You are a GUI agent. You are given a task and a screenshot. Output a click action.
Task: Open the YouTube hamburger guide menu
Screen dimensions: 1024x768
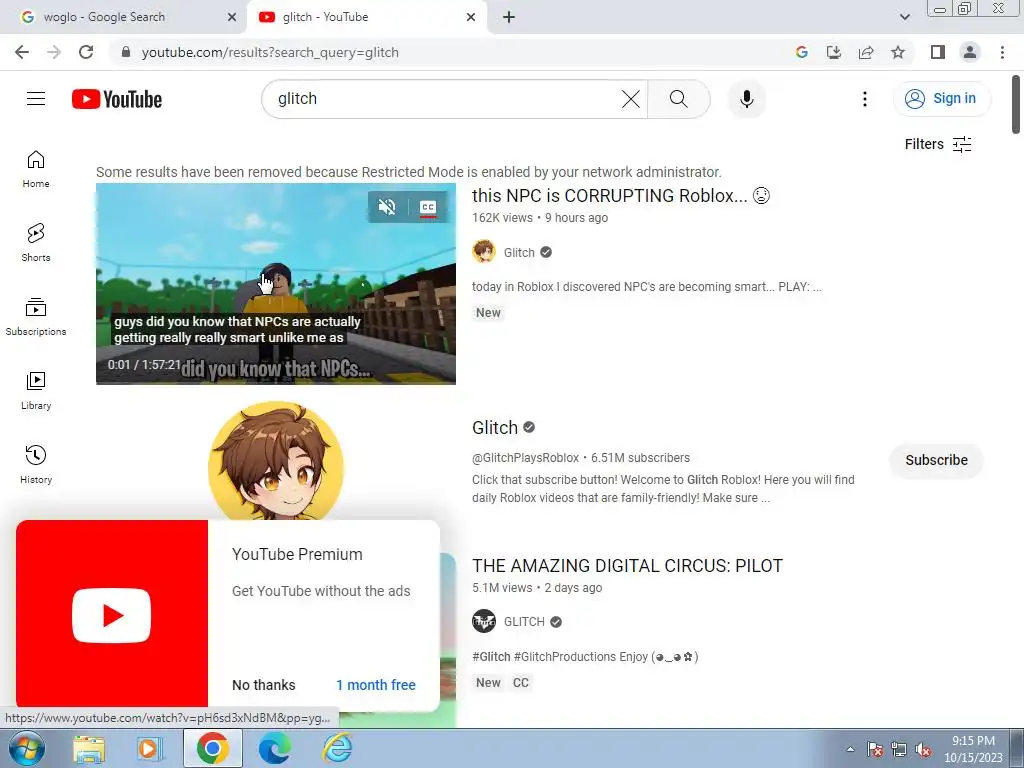point(36,99)
